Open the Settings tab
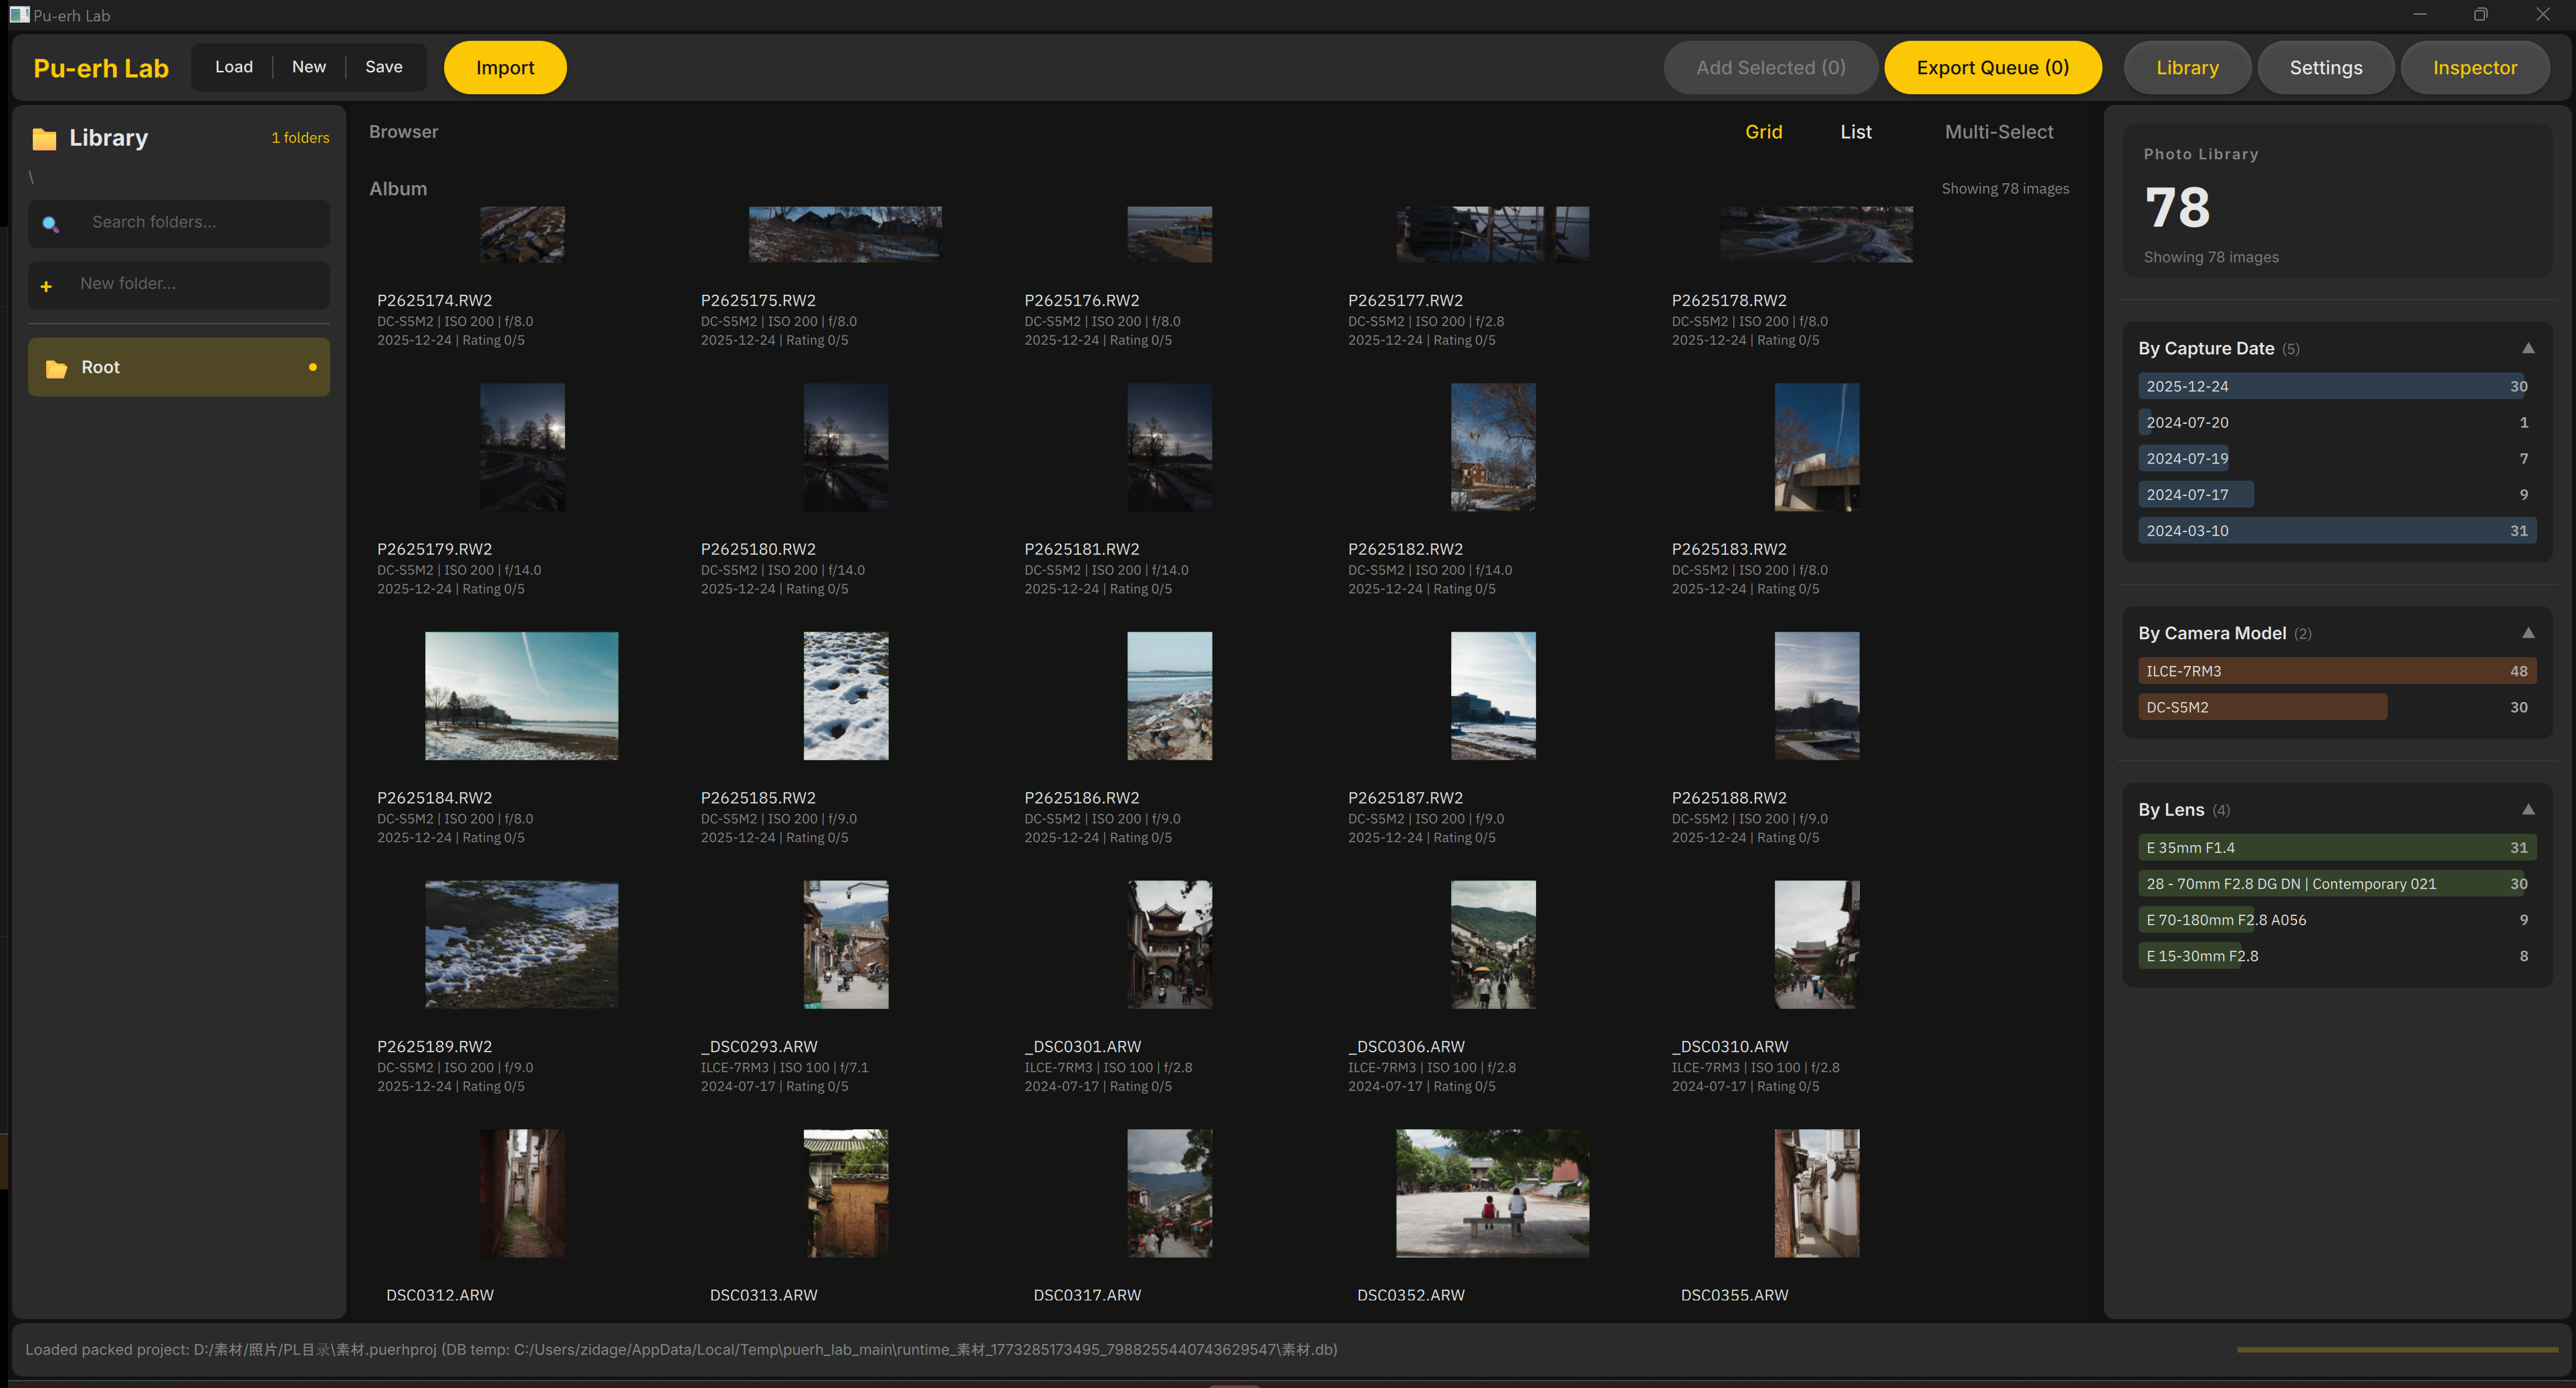Screen dimensions: 2576x1388 pos(2325,68)
